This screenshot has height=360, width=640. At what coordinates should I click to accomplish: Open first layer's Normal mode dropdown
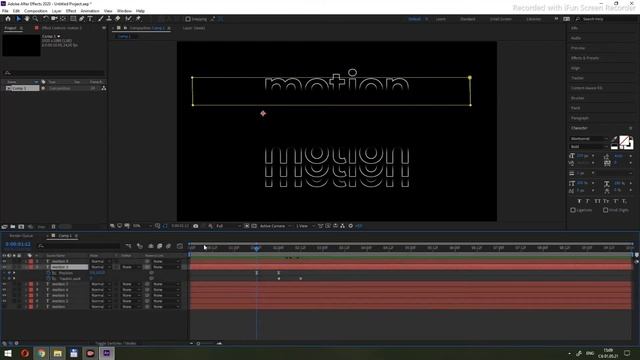click(100, 261)
